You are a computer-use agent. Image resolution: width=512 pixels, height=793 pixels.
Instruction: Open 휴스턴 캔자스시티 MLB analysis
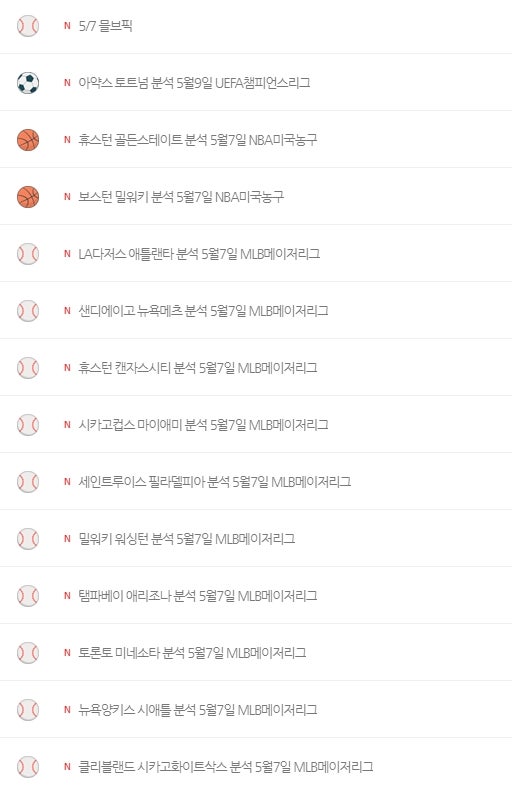[x=197, y=368]
